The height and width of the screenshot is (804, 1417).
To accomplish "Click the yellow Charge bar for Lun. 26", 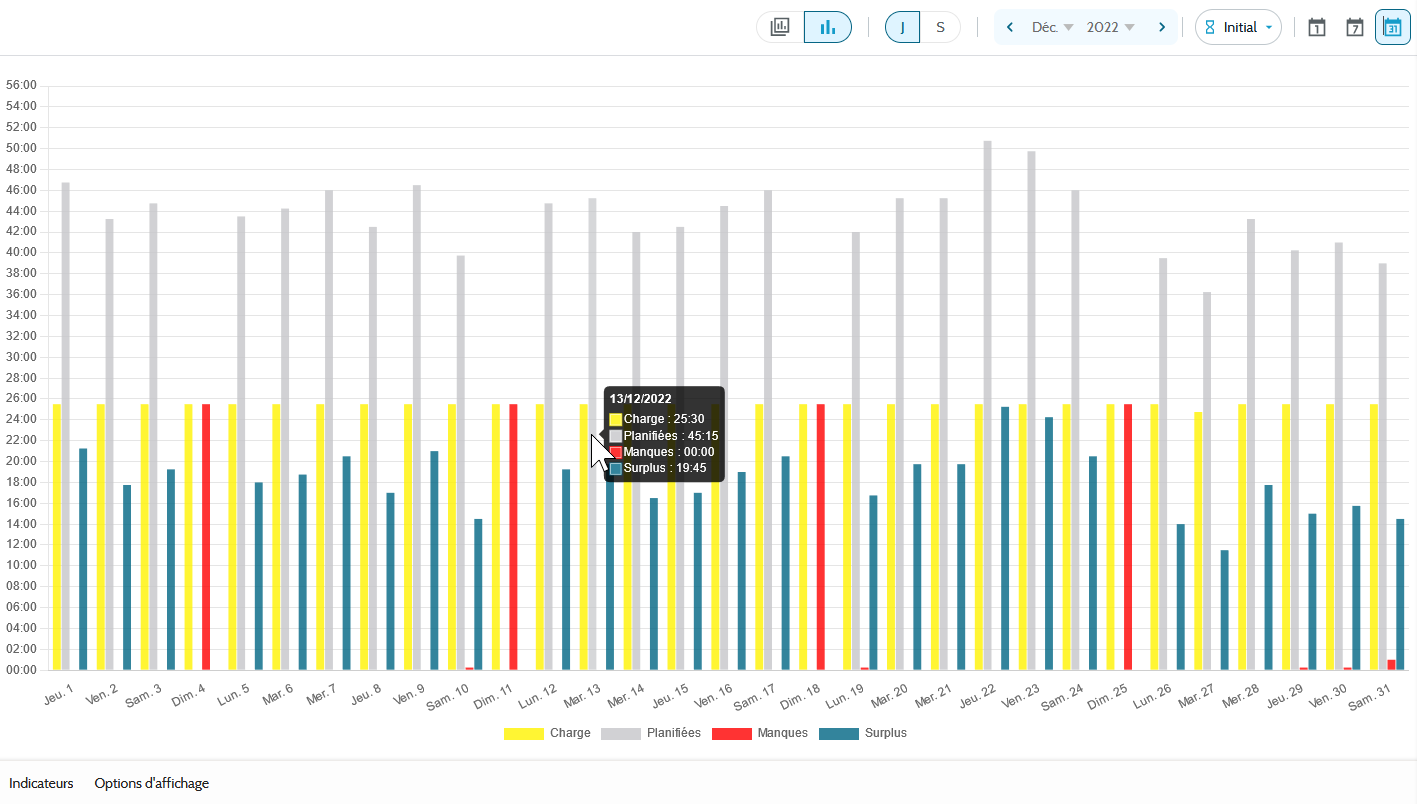I will [x=1154, y=537].
